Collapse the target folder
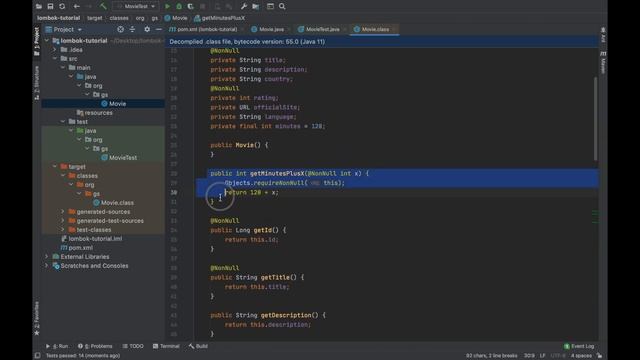This screenshot has height=360, width=640. tap(55, 167)
